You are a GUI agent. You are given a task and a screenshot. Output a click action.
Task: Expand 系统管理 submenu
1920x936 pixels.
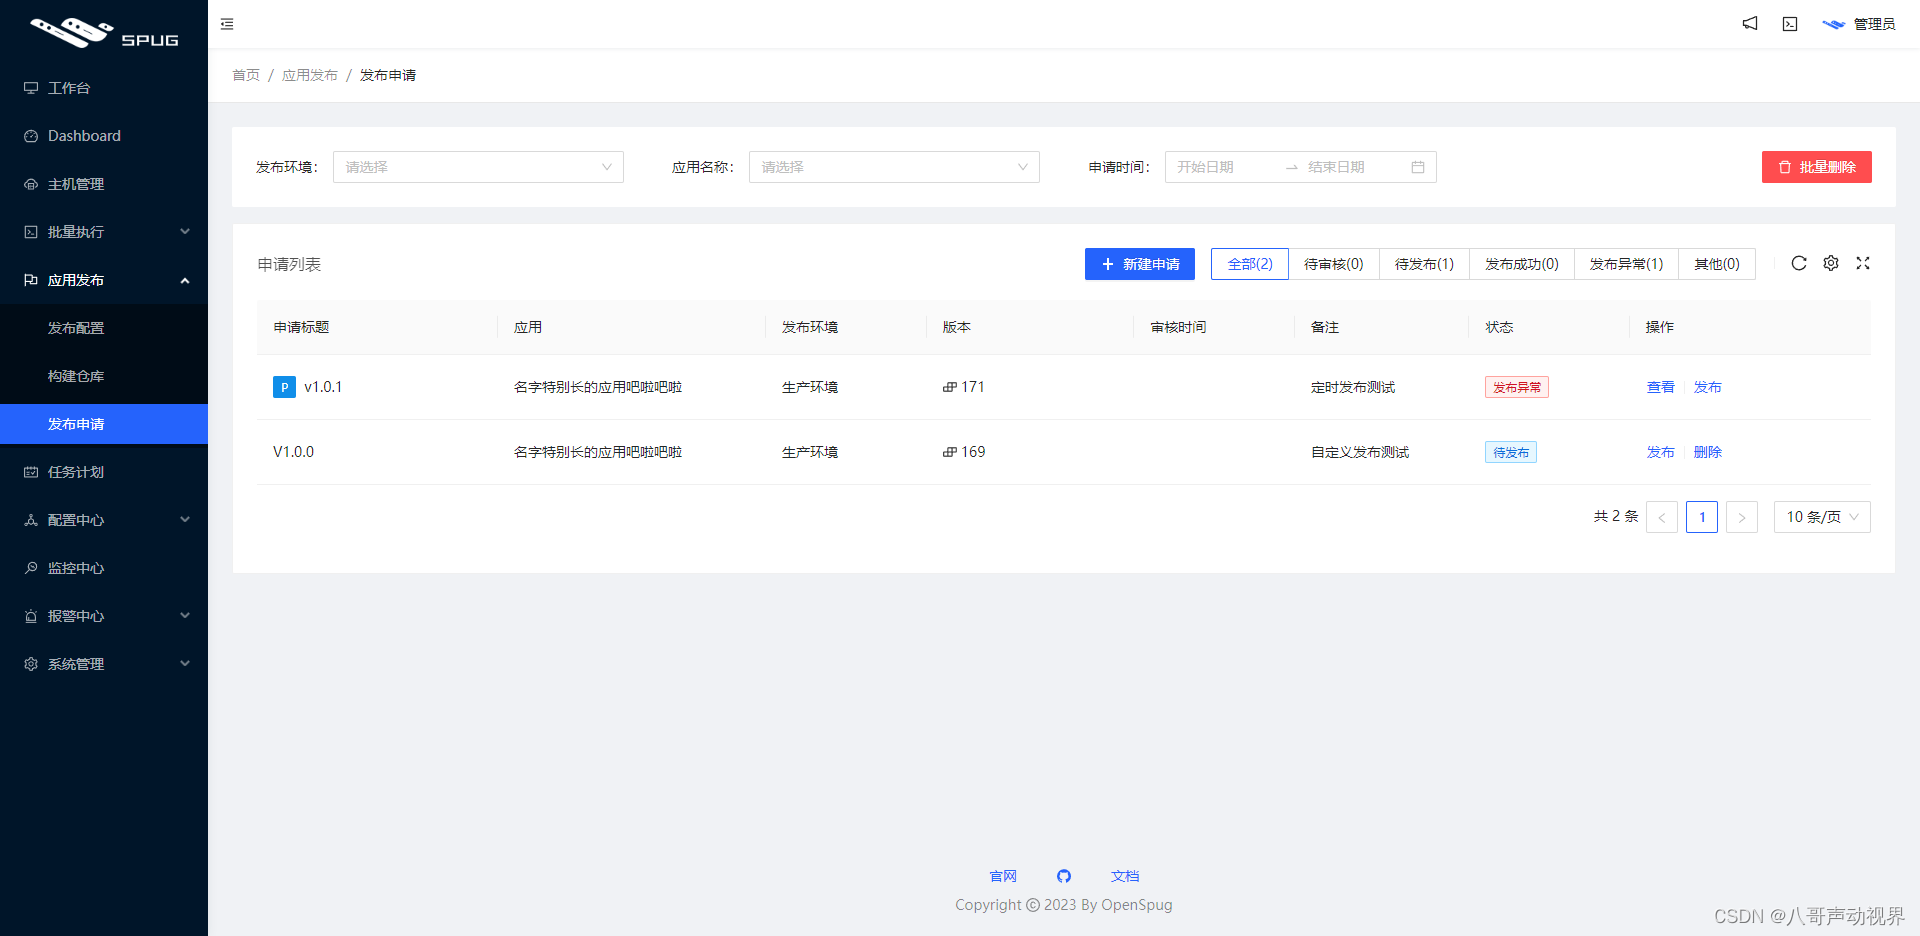(104, 664)
